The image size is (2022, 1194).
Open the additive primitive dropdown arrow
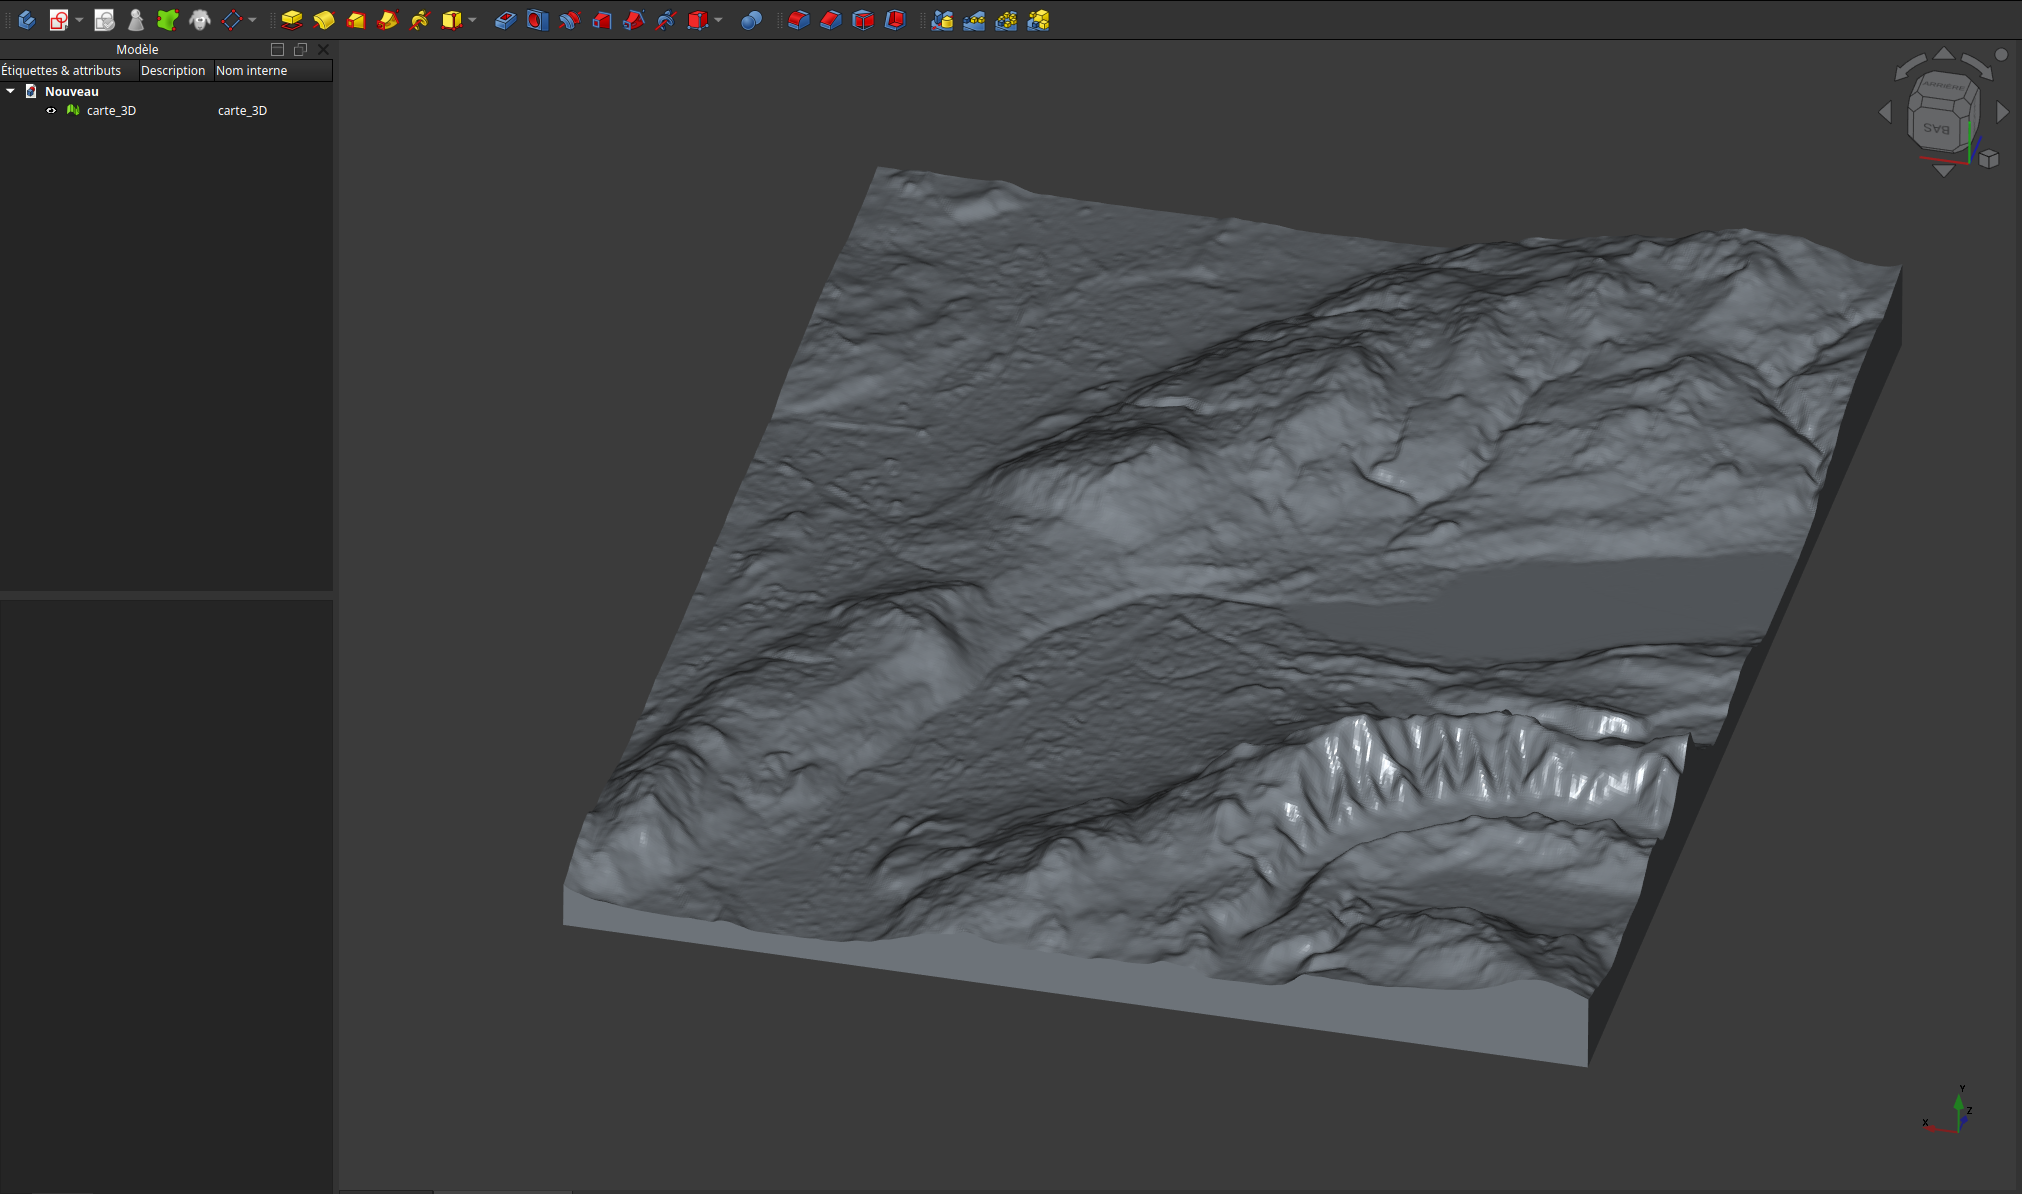(x=472, y=20)
